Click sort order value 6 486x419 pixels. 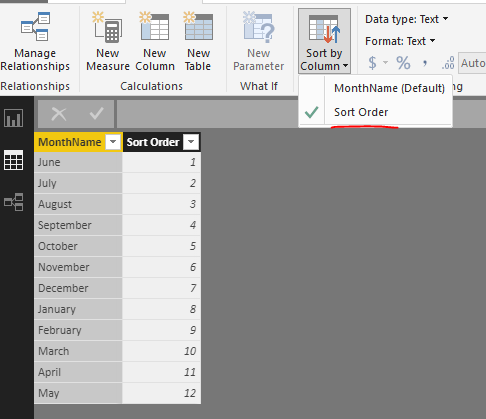pos(162,267)
